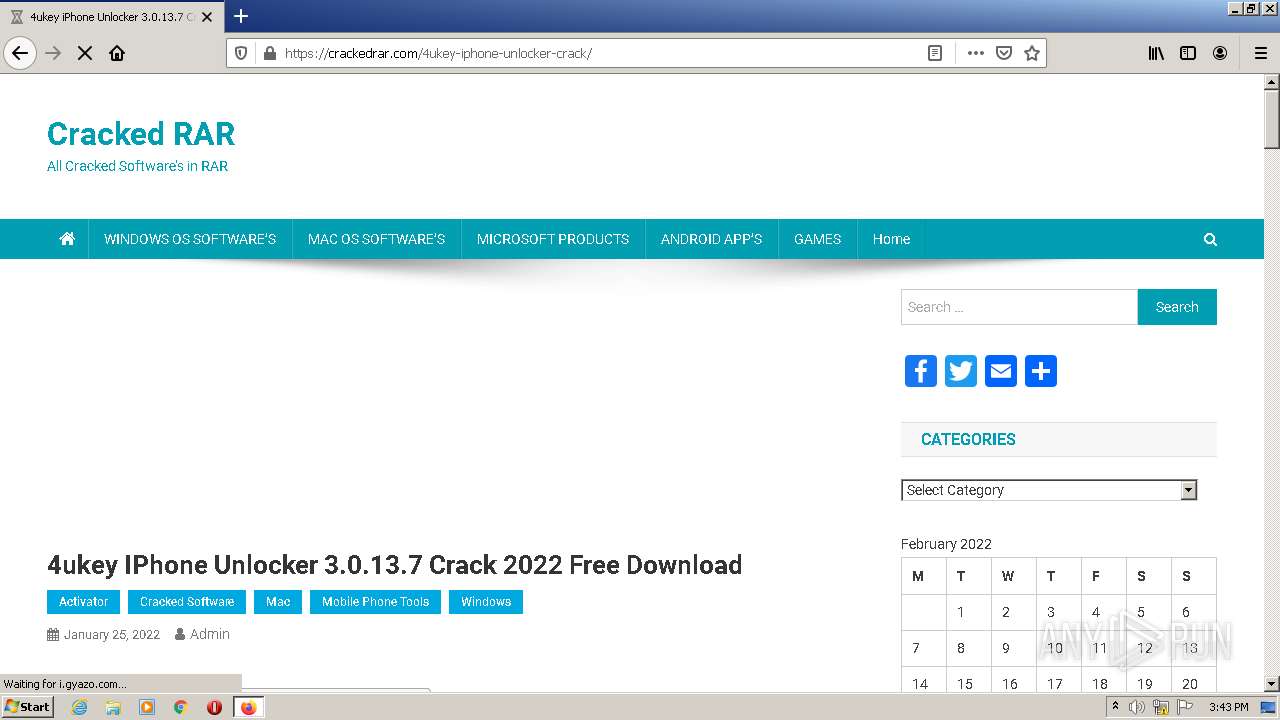Open MAC OS SOFTWARE'S menu
The image size is (1280, 720).
[376, 239]
